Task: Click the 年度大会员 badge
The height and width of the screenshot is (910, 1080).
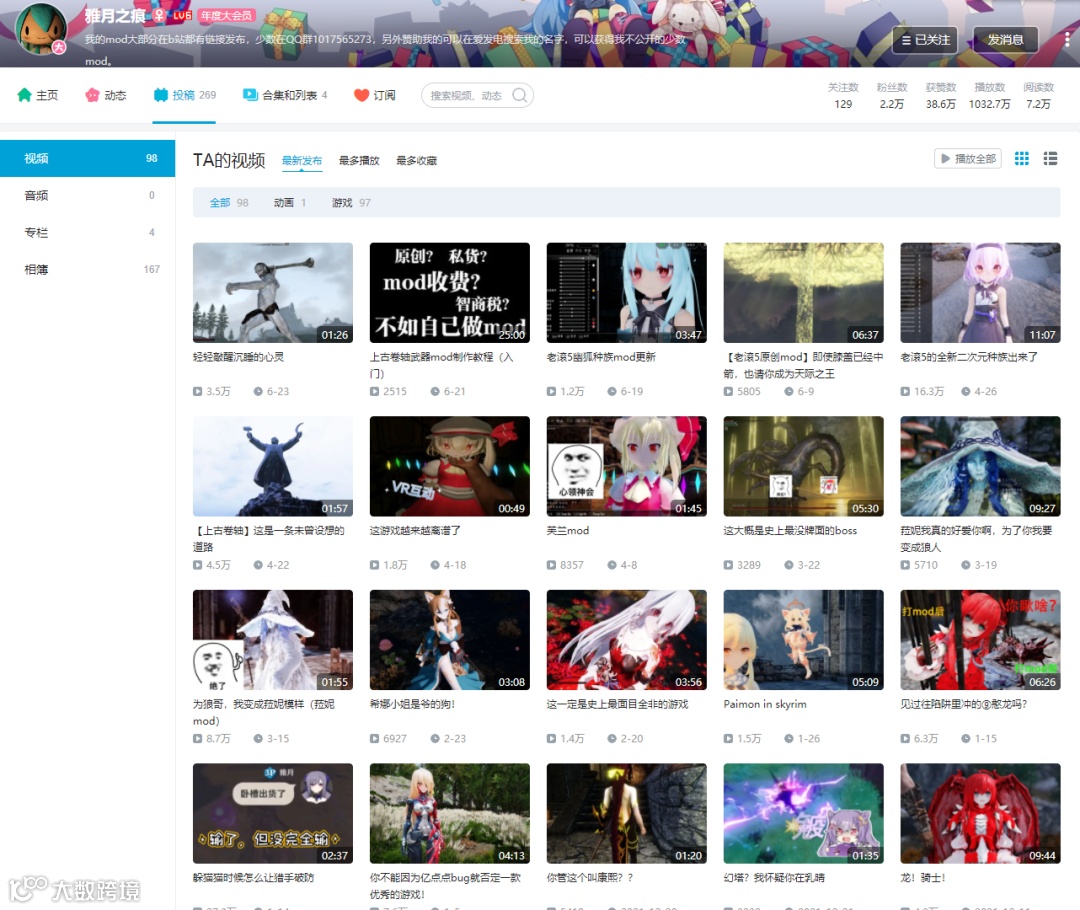Action: 226,15
